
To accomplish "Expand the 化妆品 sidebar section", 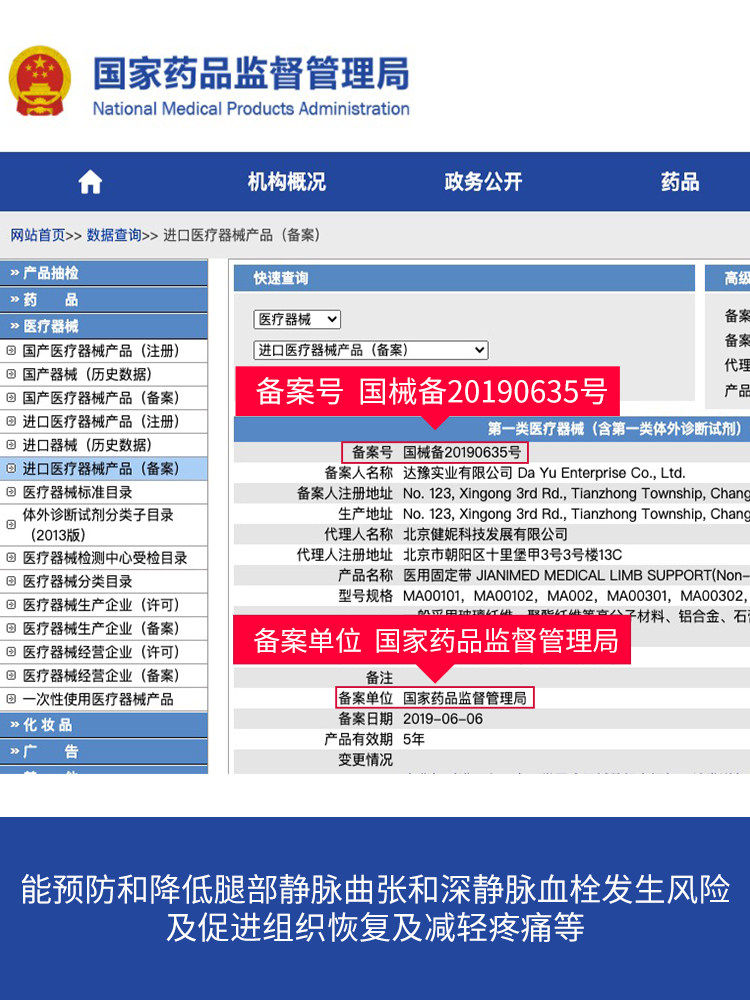I will click(x=103, y=725).
